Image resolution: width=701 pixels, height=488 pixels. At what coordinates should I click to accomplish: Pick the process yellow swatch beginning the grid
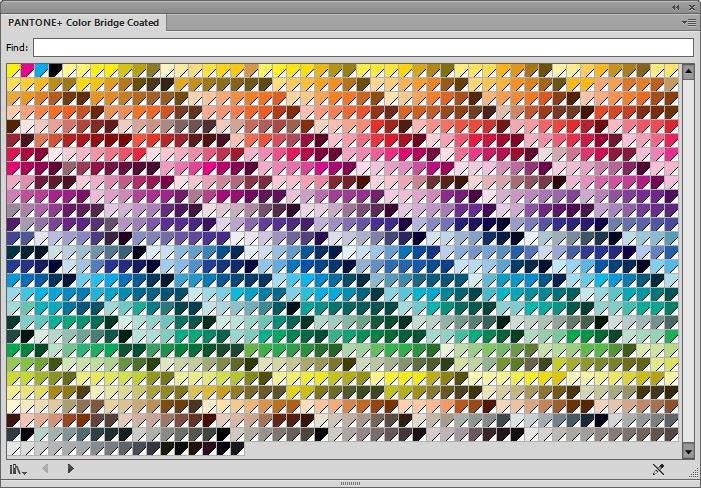point(13,71)
